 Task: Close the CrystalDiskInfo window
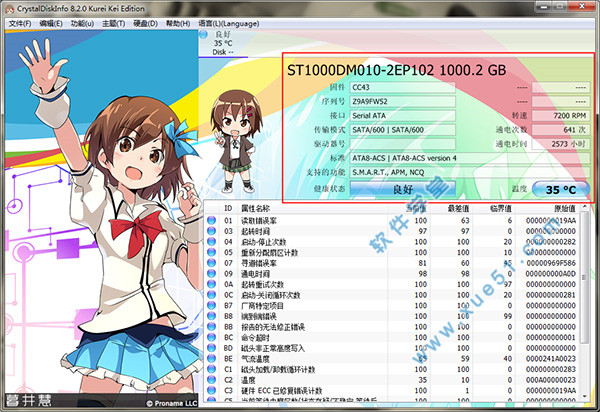(x=582, y=7)
